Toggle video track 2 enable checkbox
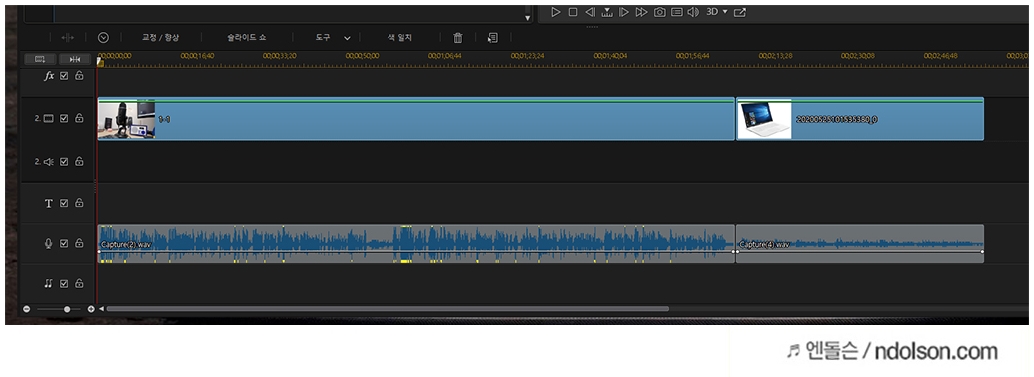Viewport: 1034px width, 377px height. tap(64, 119)
